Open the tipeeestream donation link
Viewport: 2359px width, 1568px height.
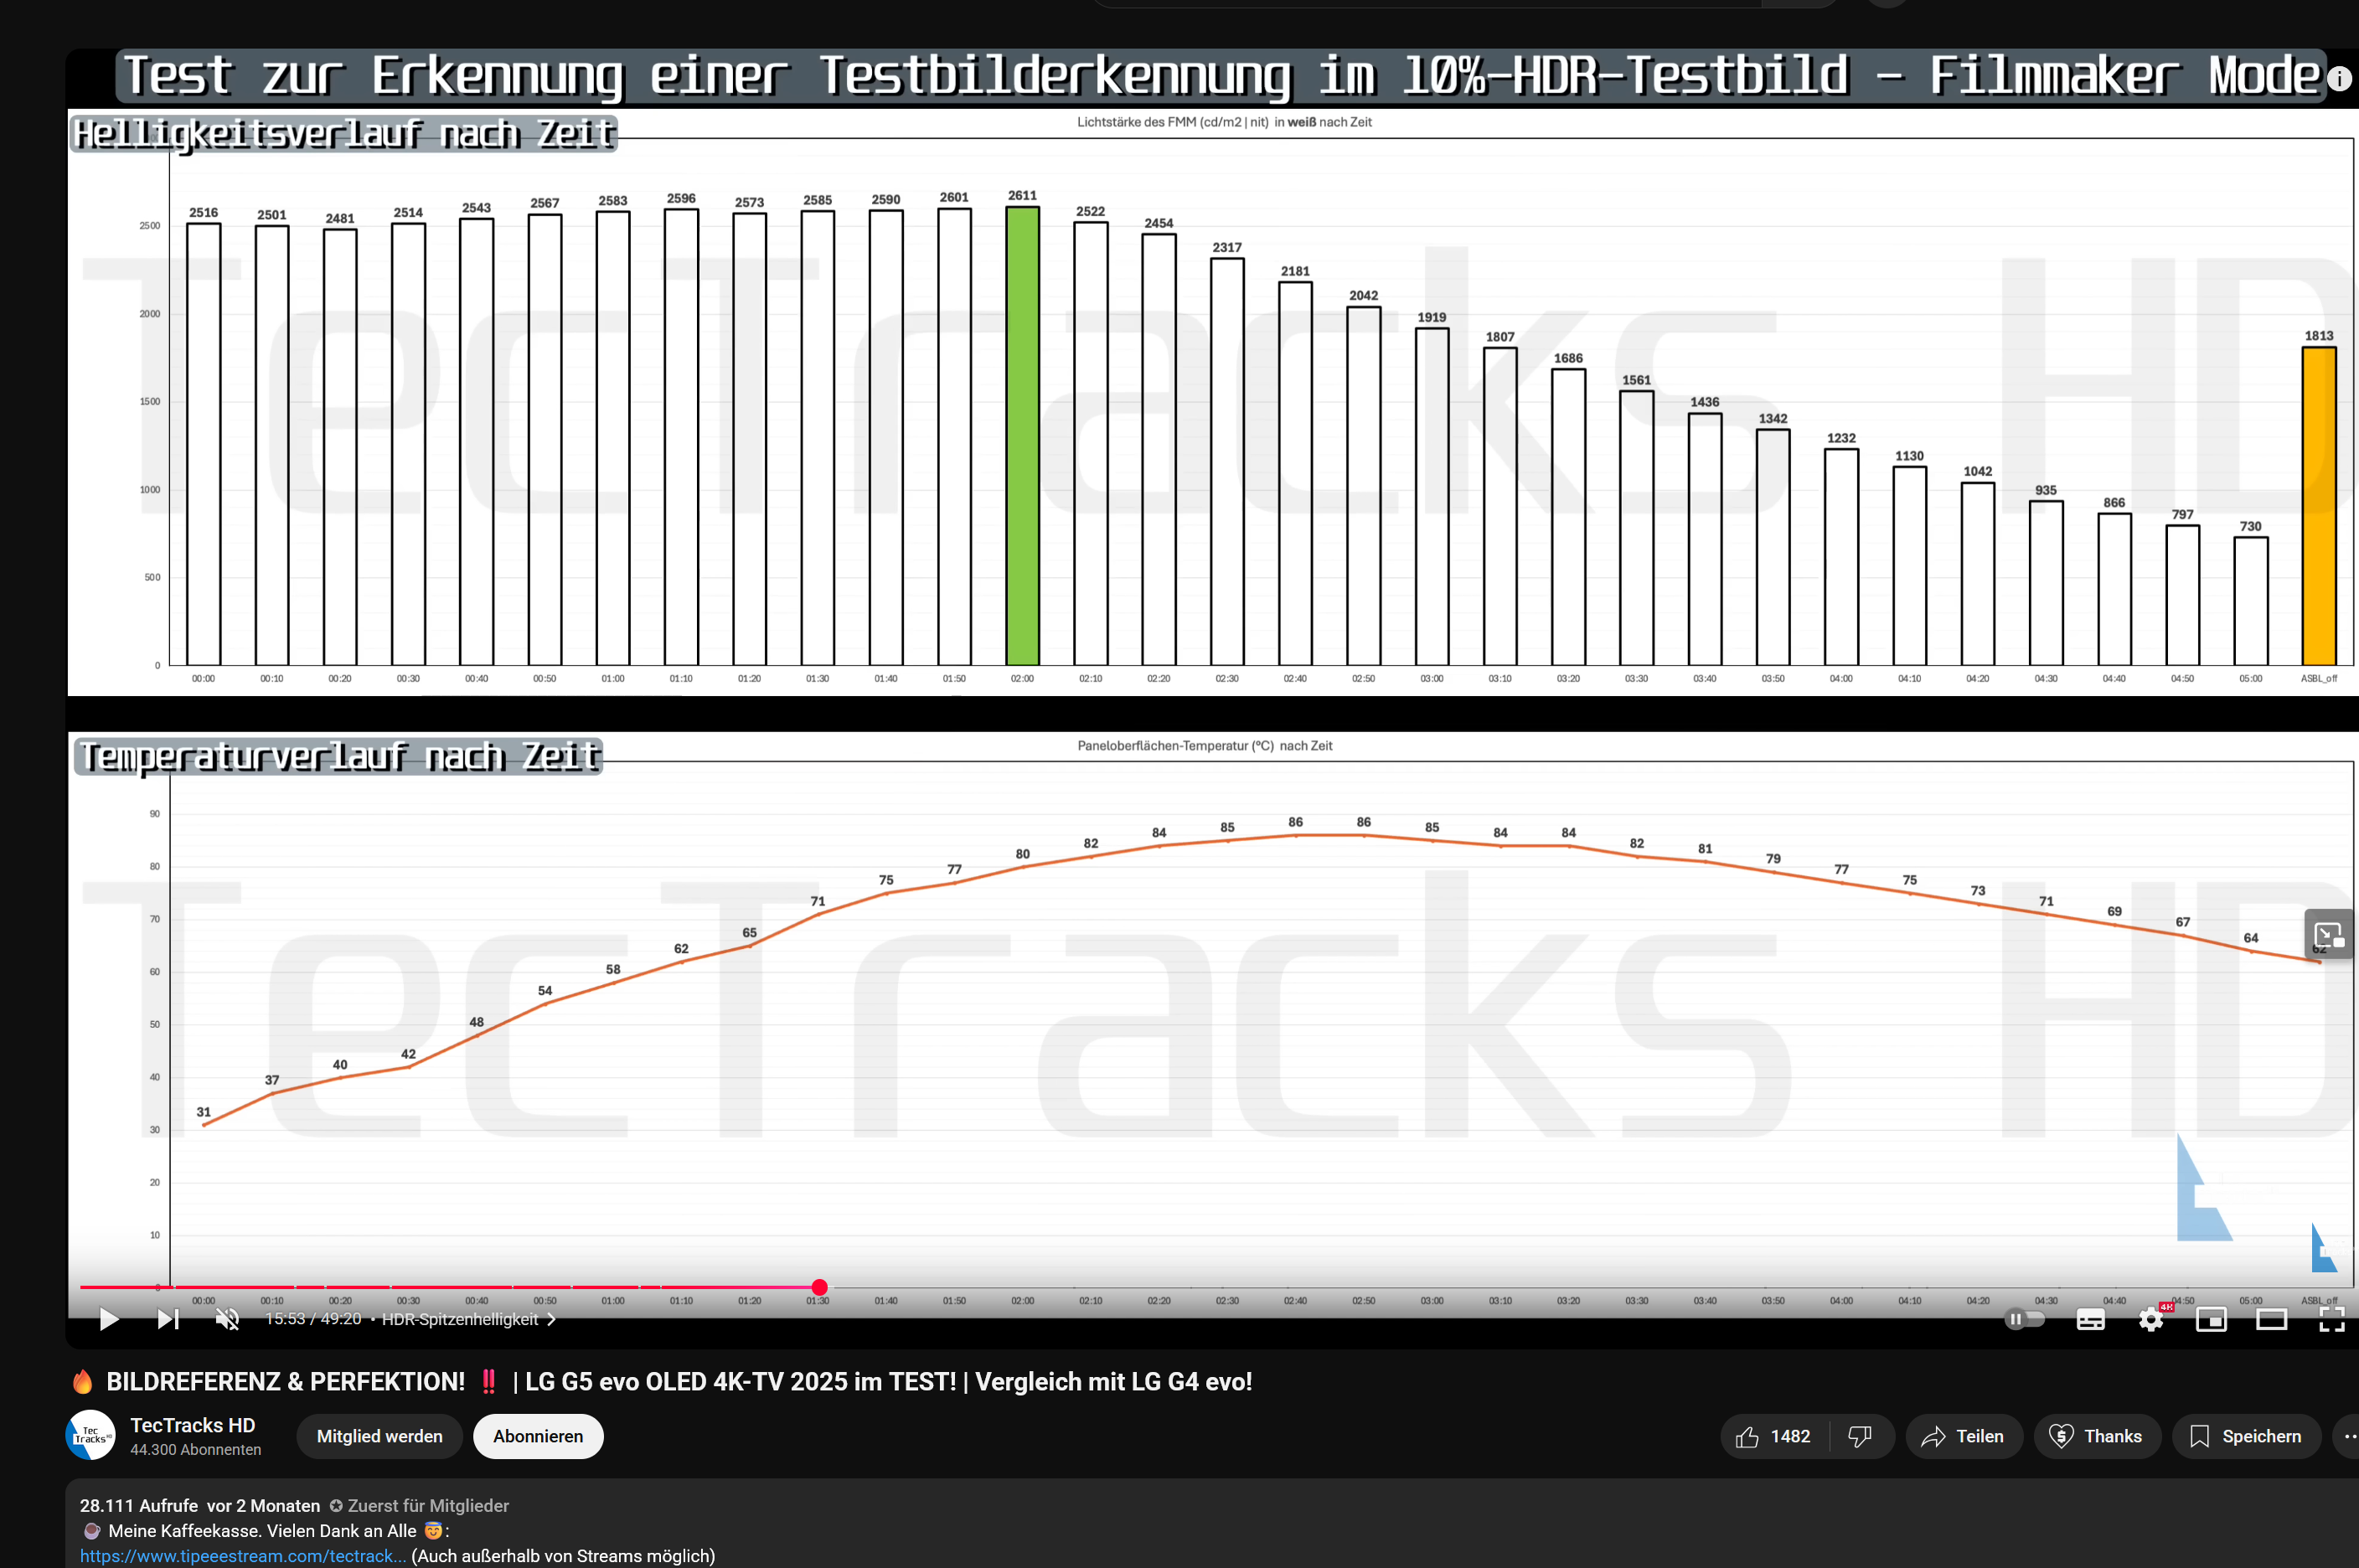point(242,1556)
